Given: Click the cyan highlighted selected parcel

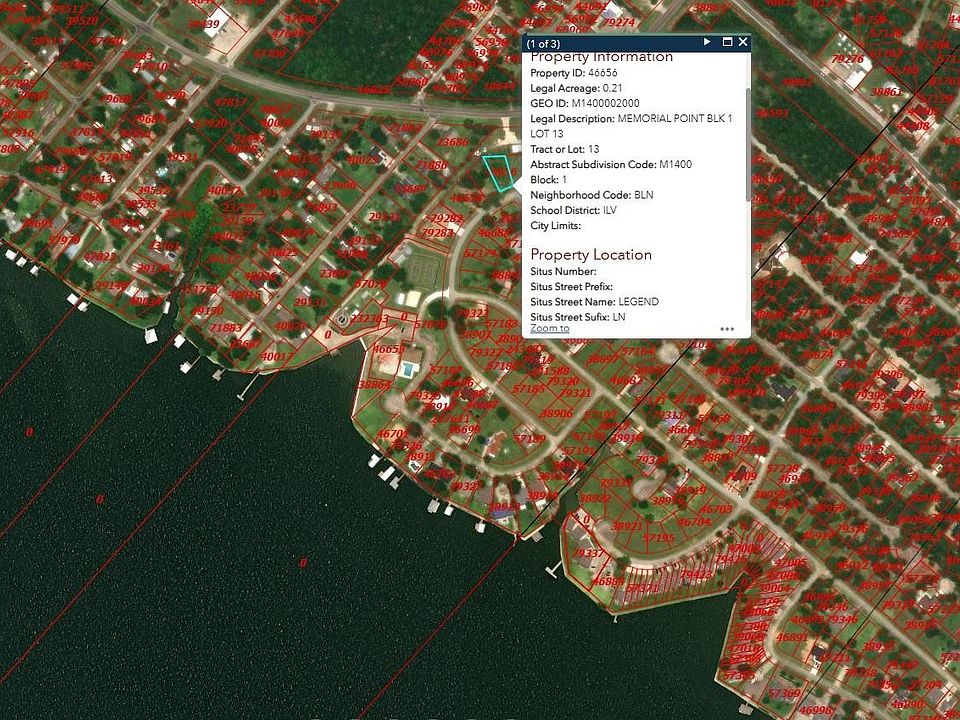Looking at the screenshot, I should pyautogui.click(x=498, y=172).
